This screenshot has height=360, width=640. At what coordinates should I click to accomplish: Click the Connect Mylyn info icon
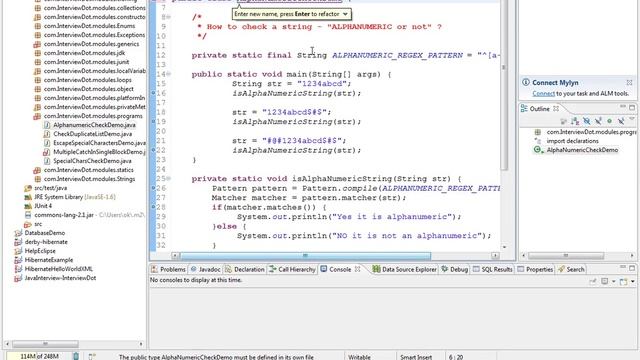[526, 82]
